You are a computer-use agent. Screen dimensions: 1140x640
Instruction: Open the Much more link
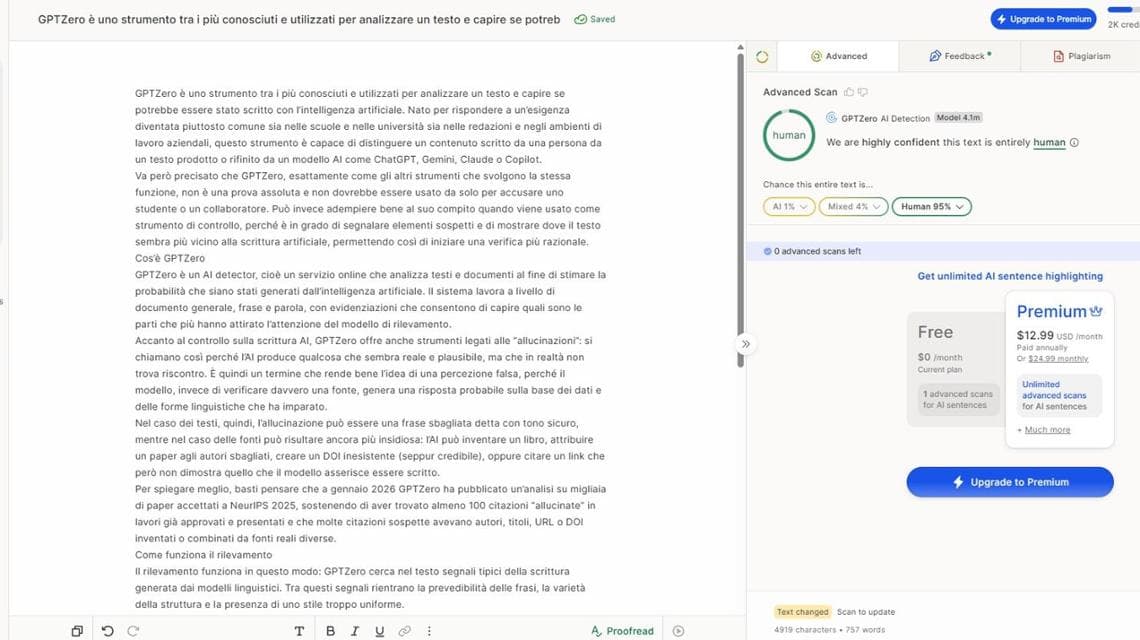pos(1047,430)
